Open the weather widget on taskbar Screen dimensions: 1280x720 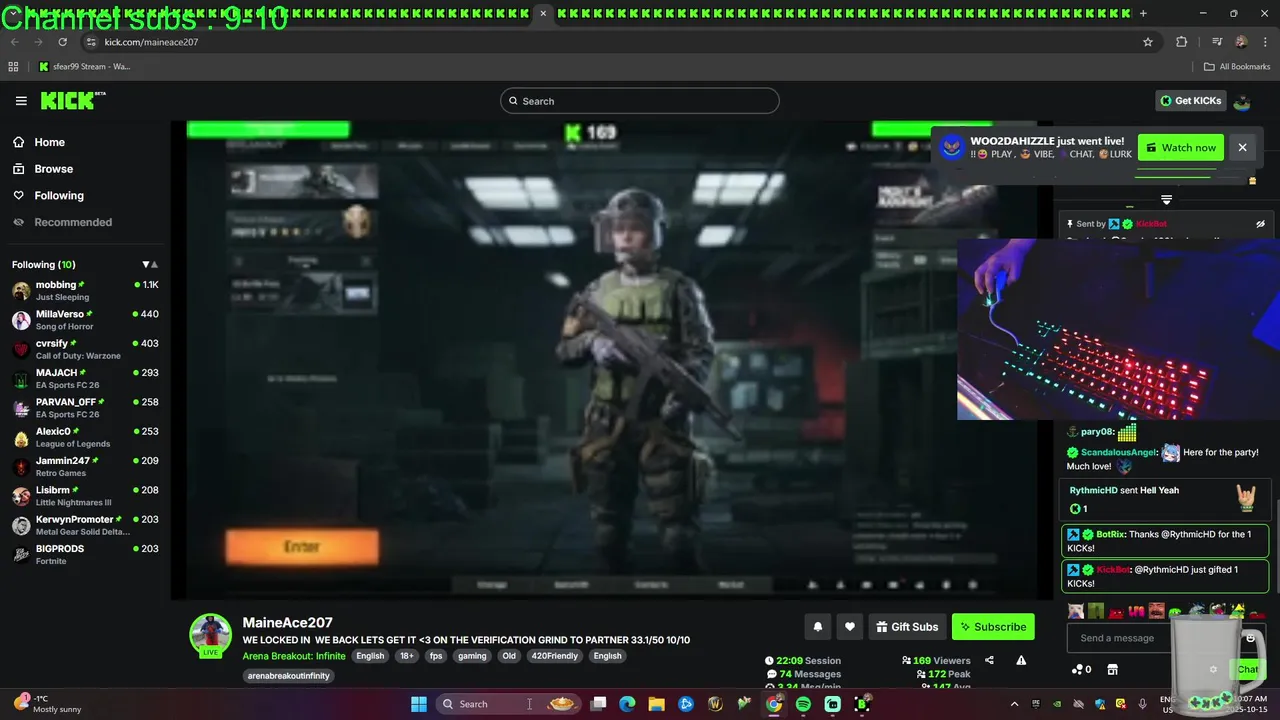pyautogui.click(x=50, y=704)
